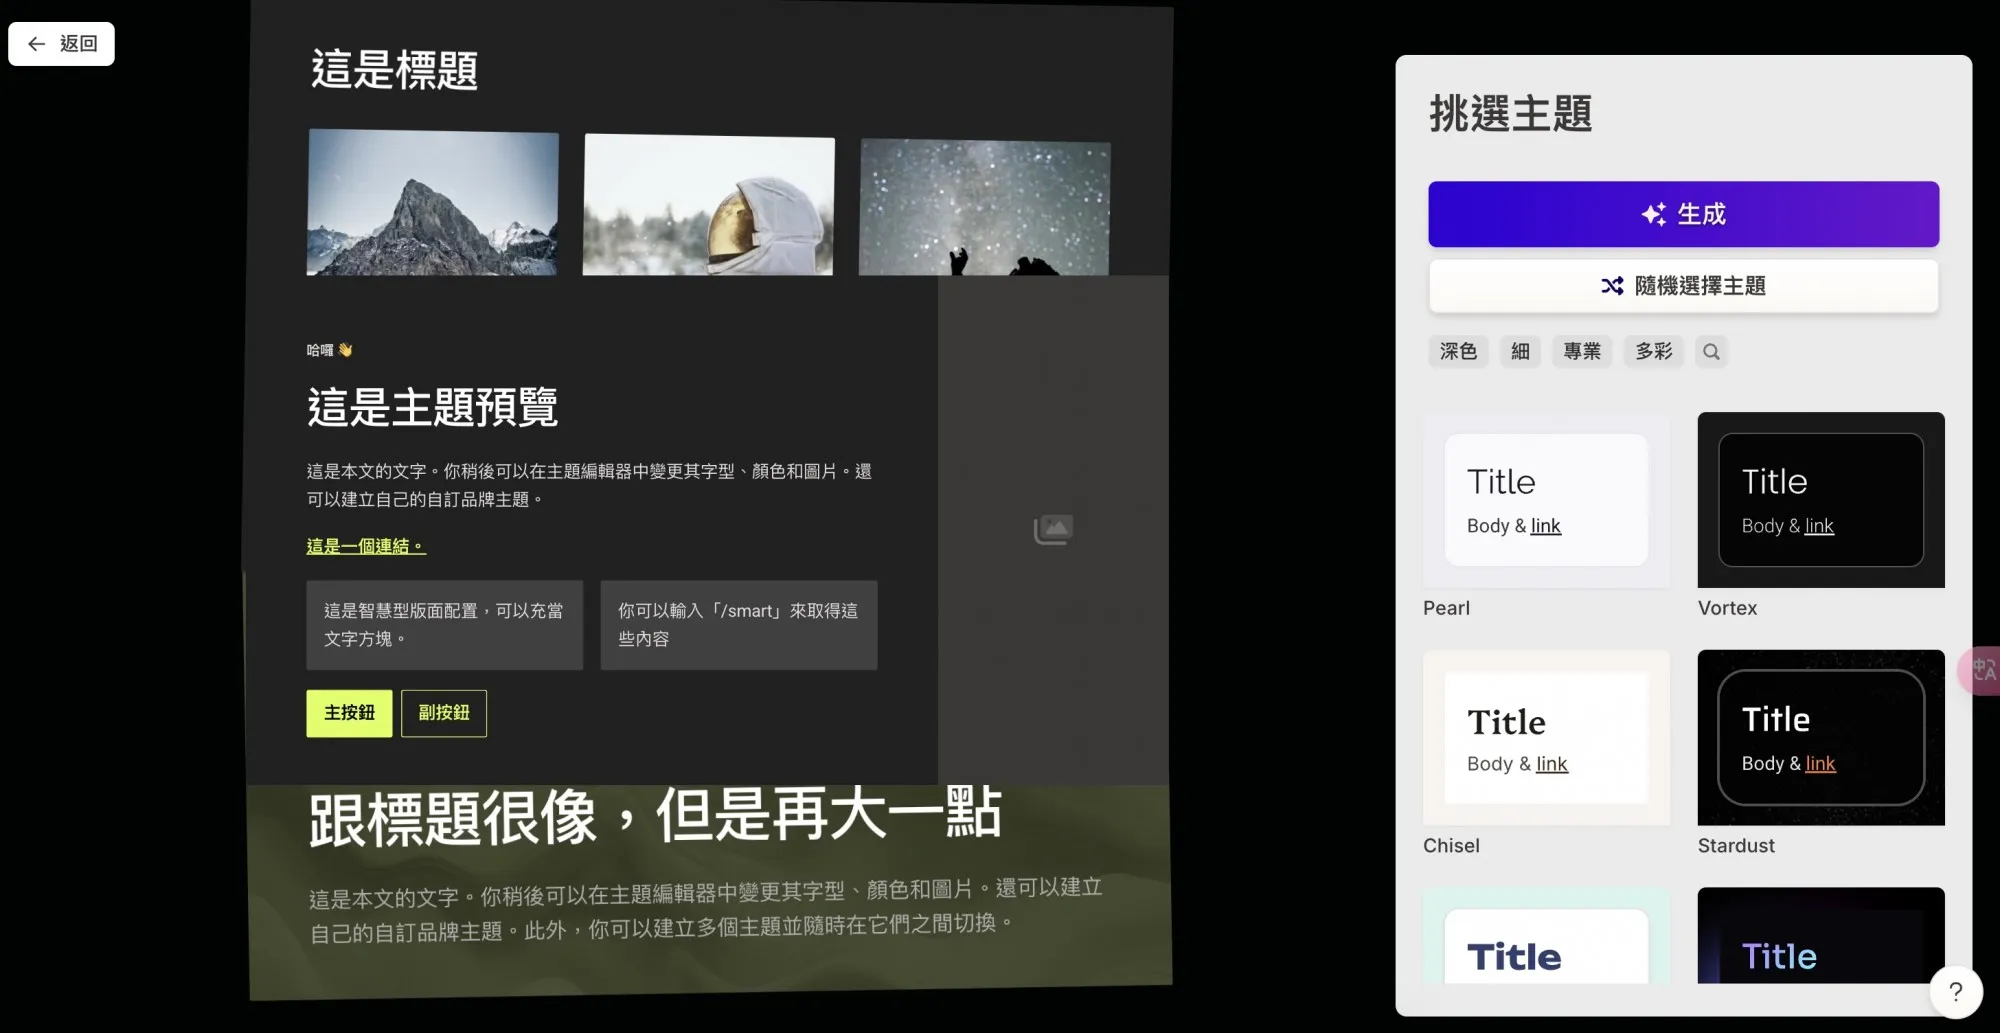Open theme search magnifier icon
The image size is (2000, 1033).
[1711, 351]
